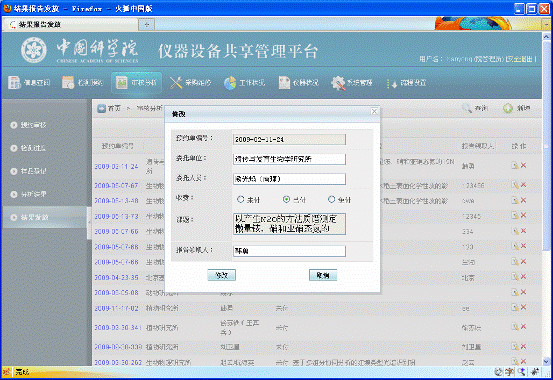Click the green plus 新增 icon
The image size is (553, 380).
(x=508, y=108)
